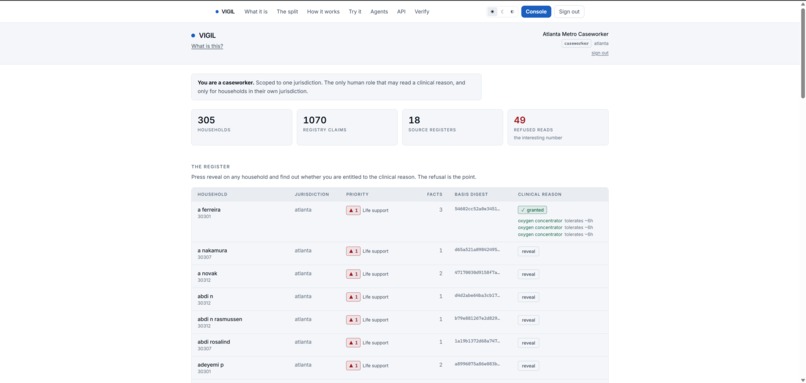Reveal clinical reason for abdi rosalind
This screenshot has height=383, width=806.
(x=528, y=343)
